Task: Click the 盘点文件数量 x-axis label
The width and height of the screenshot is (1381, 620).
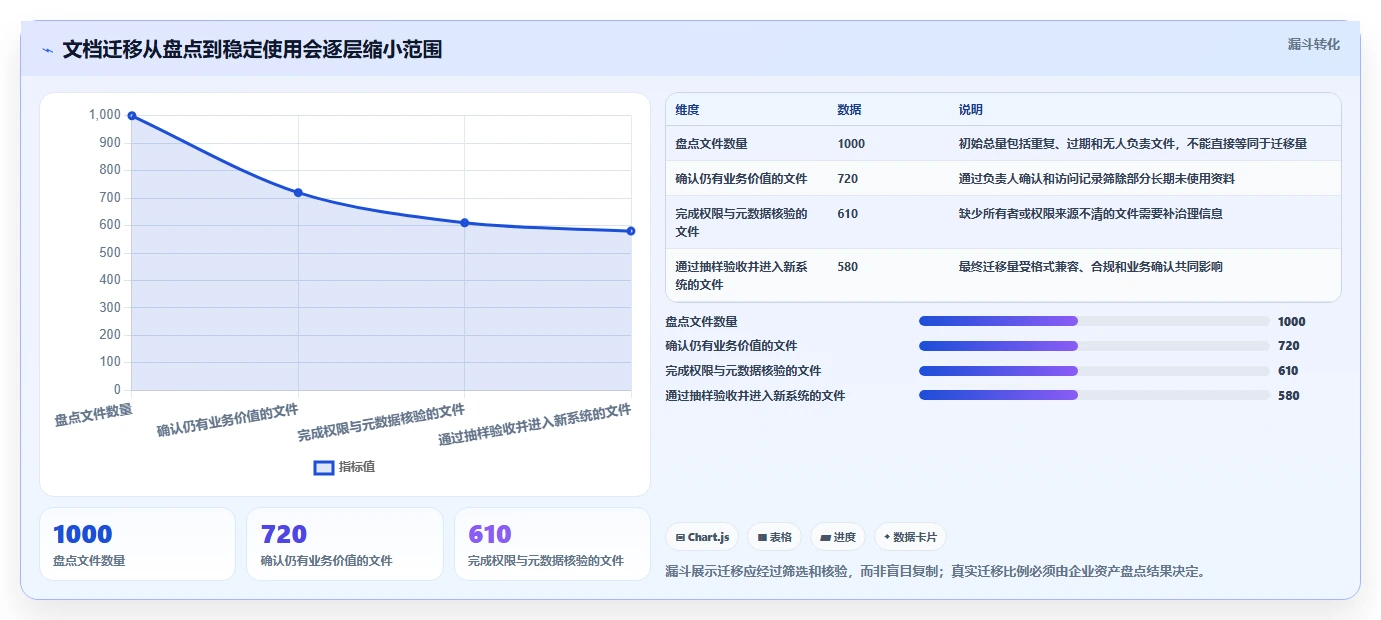Action: 93,414
